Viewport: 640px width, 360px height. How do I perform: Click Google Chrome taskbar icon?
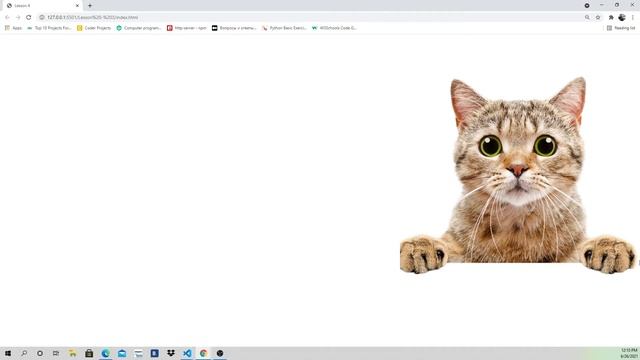203,353
